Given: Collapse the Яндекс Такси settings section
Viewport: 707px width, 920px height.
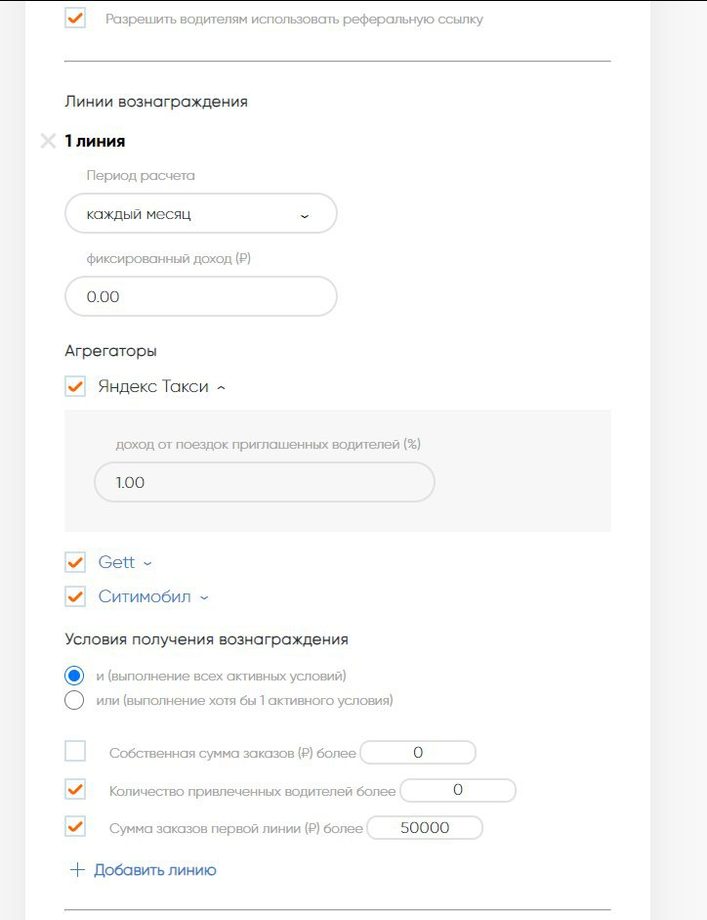Looking at the screenshot, I should (221, 388).
